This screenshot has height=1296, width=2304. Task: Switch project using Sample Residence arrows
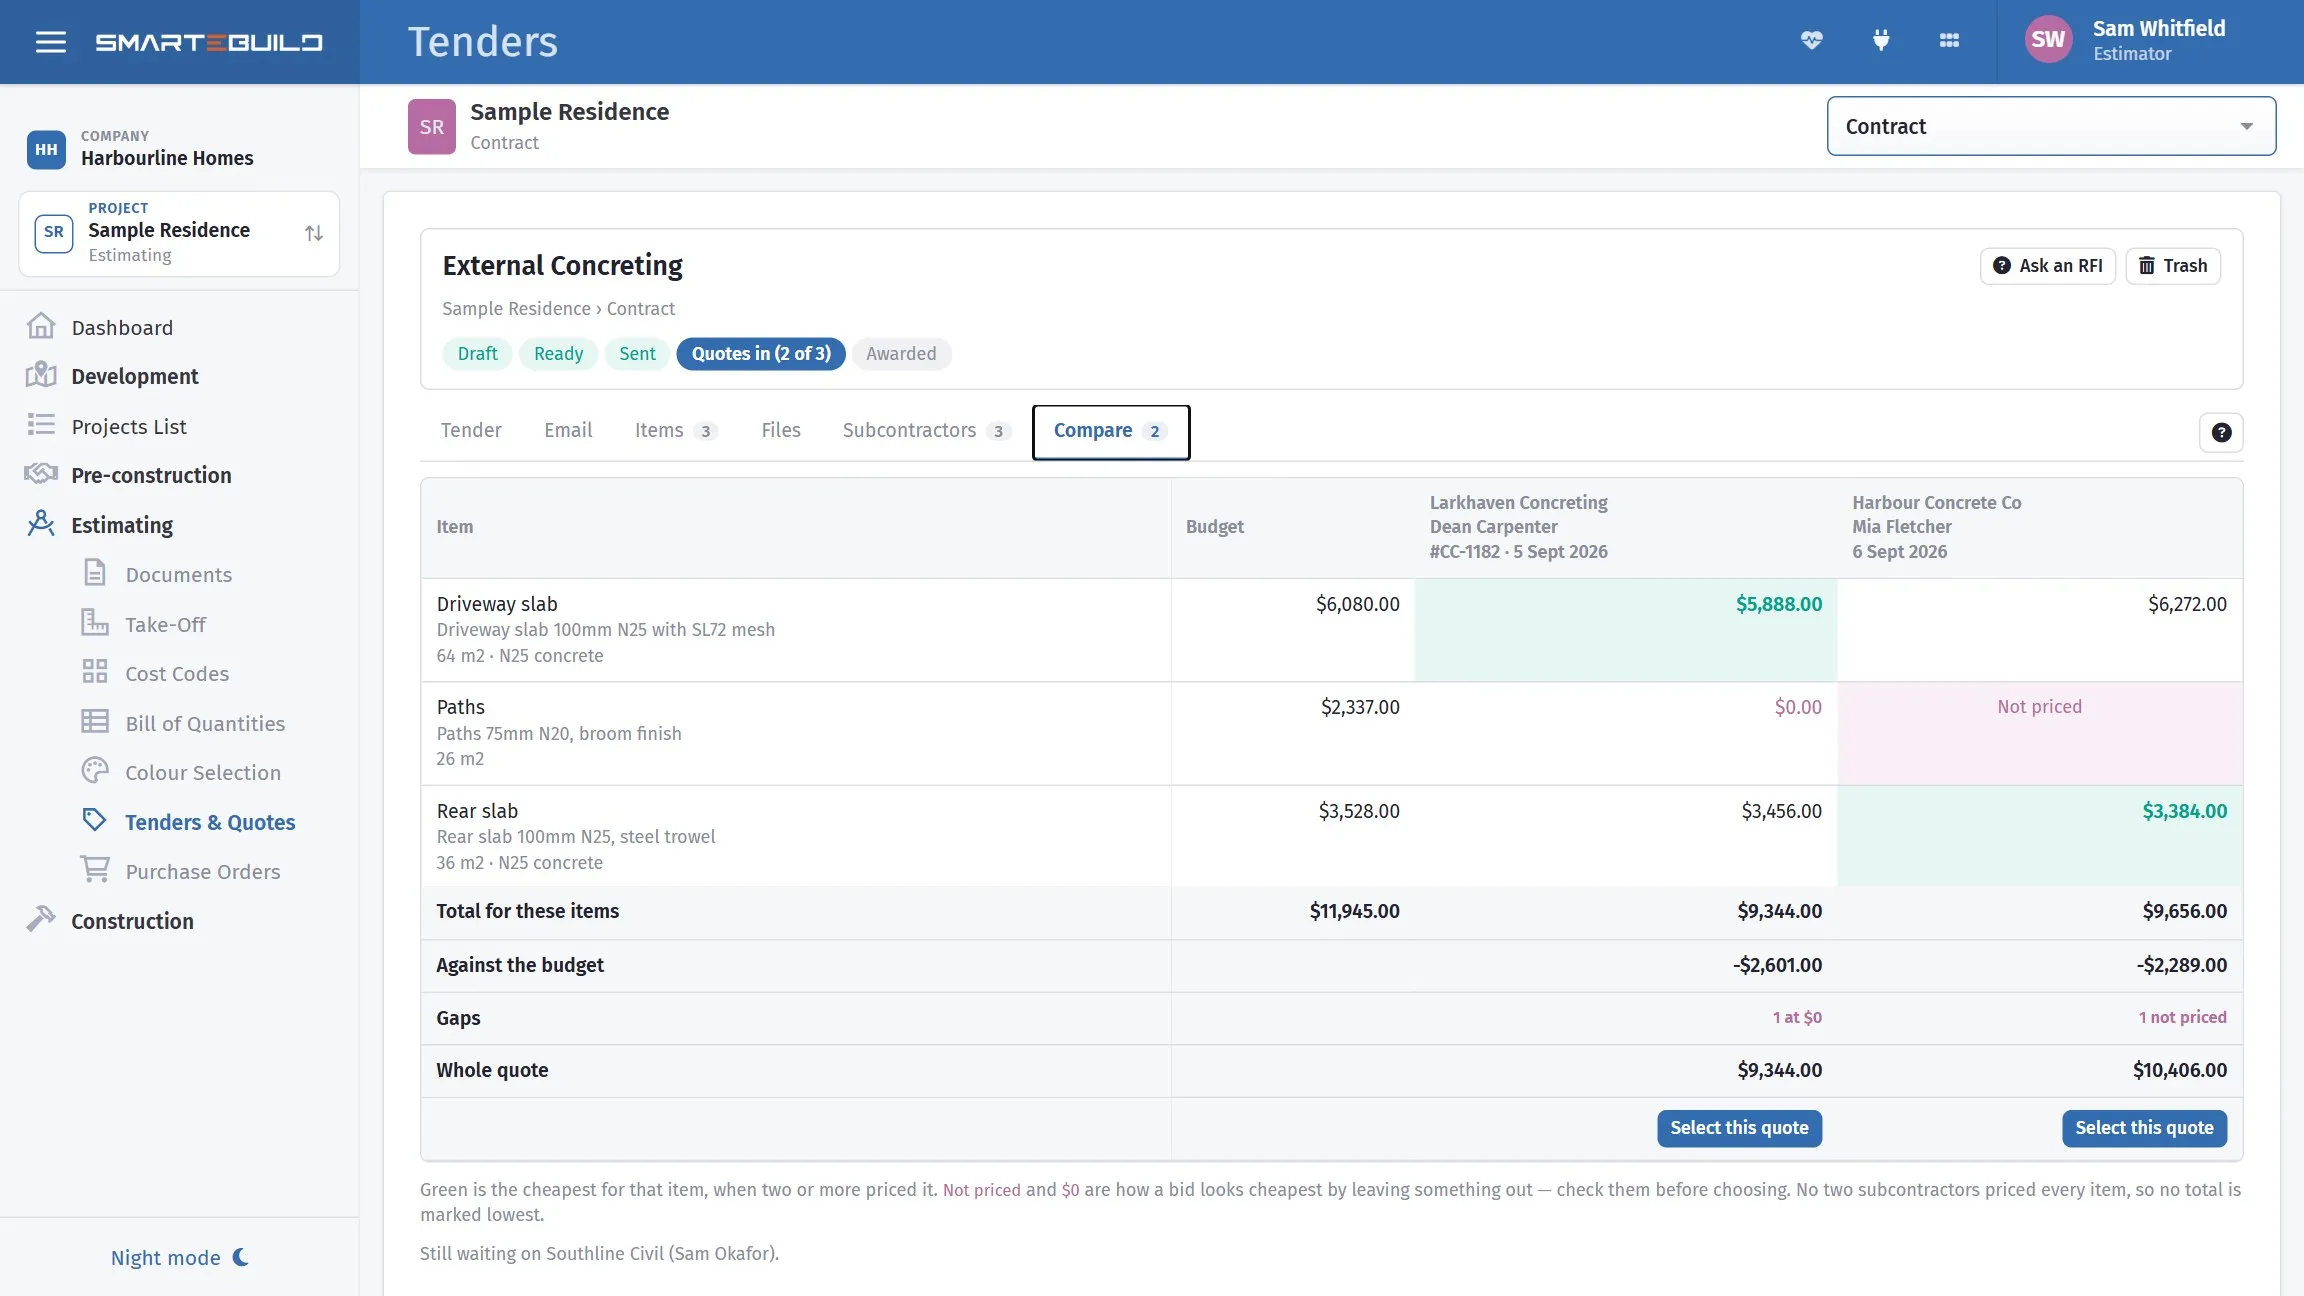click(314, 233)
